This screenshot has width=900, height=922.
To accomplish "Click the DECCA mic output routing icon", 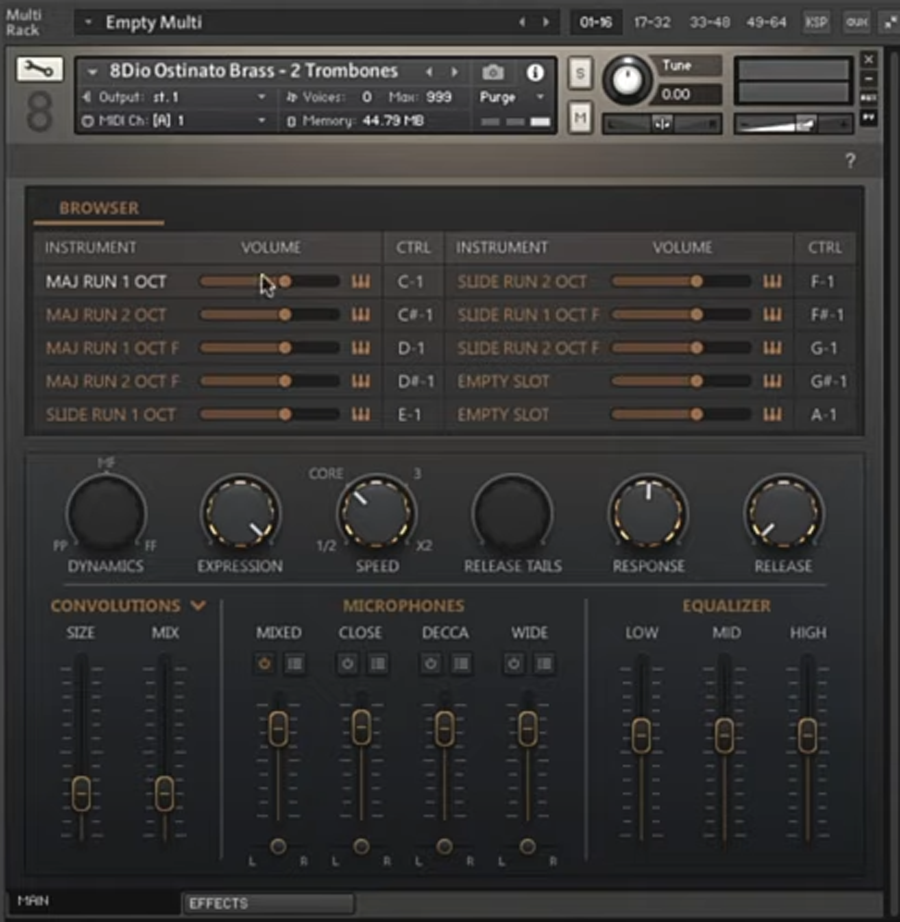I will [461, 664].
